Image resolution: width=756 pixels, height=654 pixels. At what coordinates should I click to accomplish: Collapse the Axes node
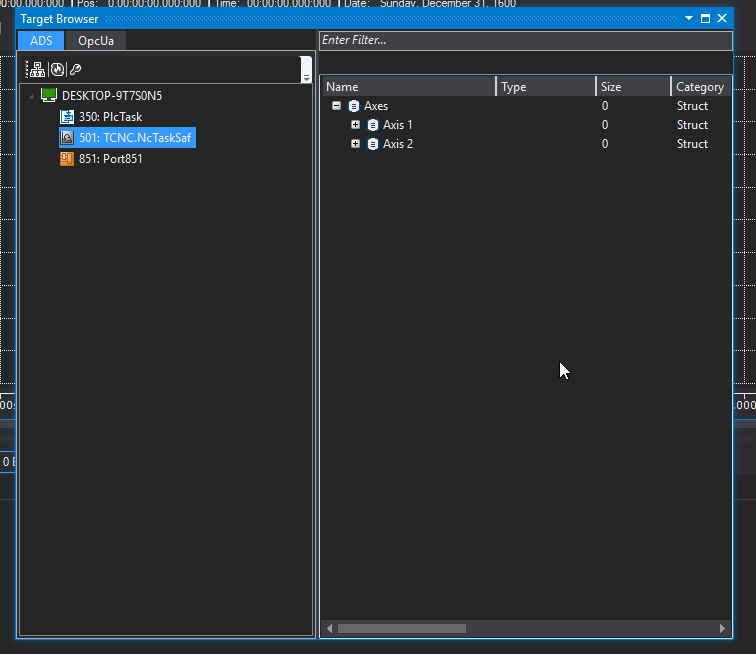[337, 106]
